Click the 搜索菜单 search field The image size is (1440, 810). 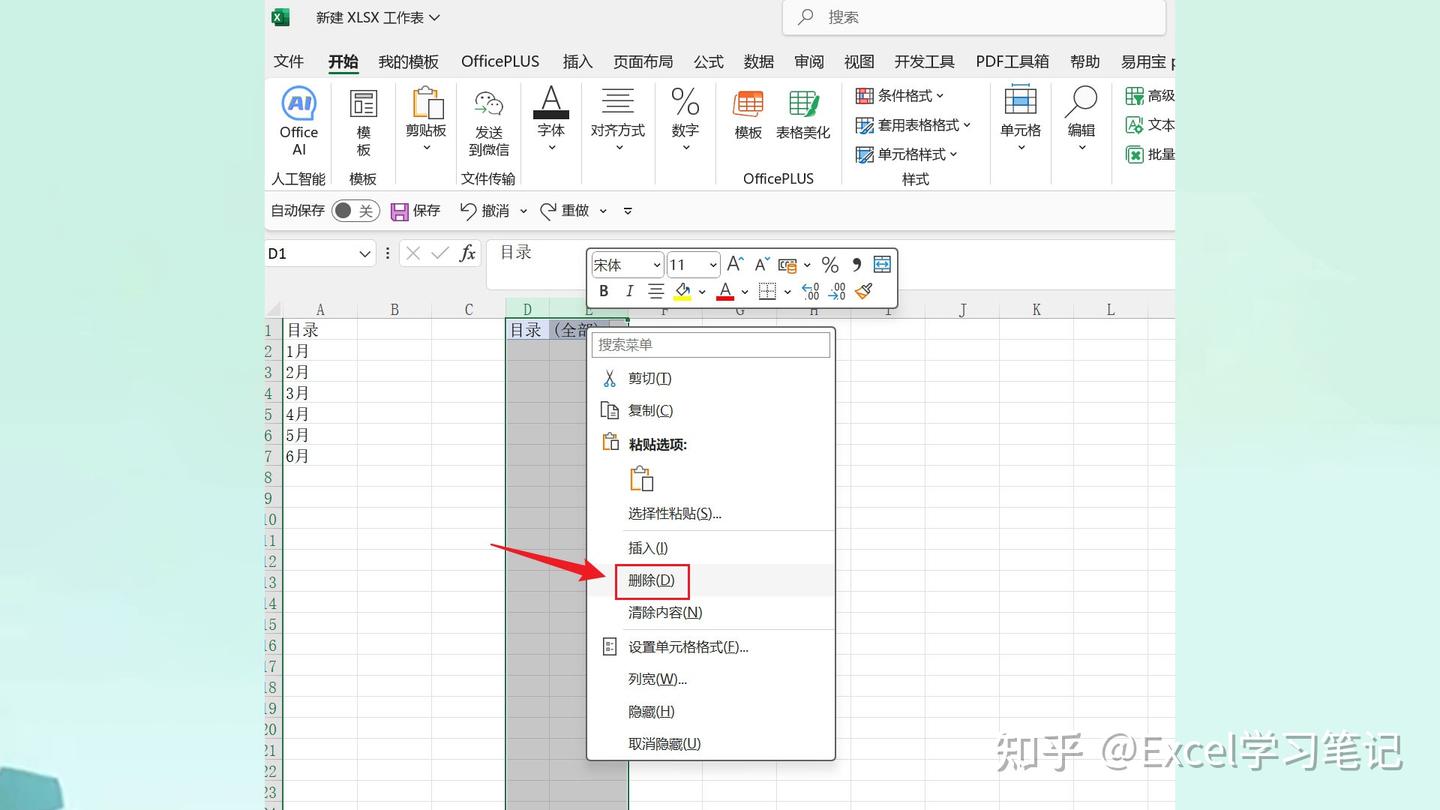710,344
